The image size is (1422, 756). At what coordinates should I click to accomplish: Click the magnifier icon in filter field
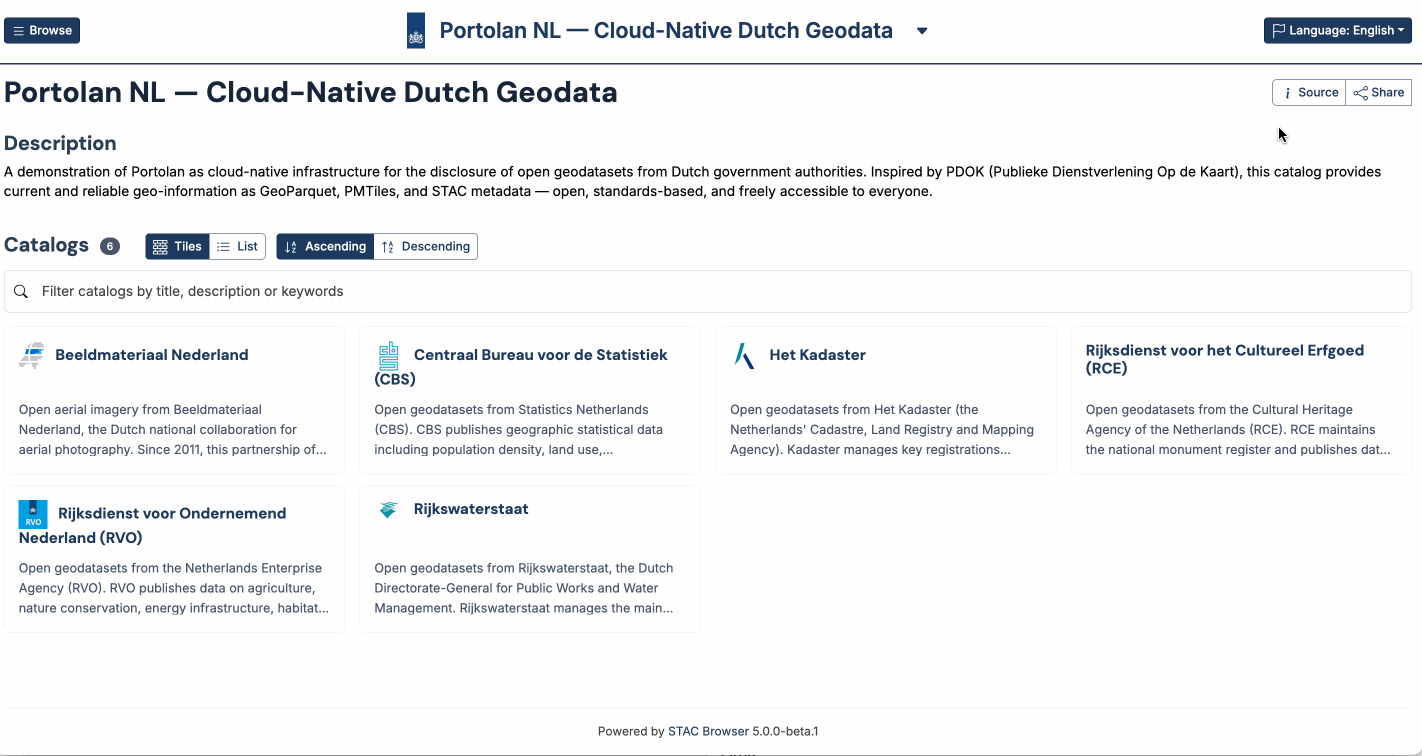coord(21,291)
